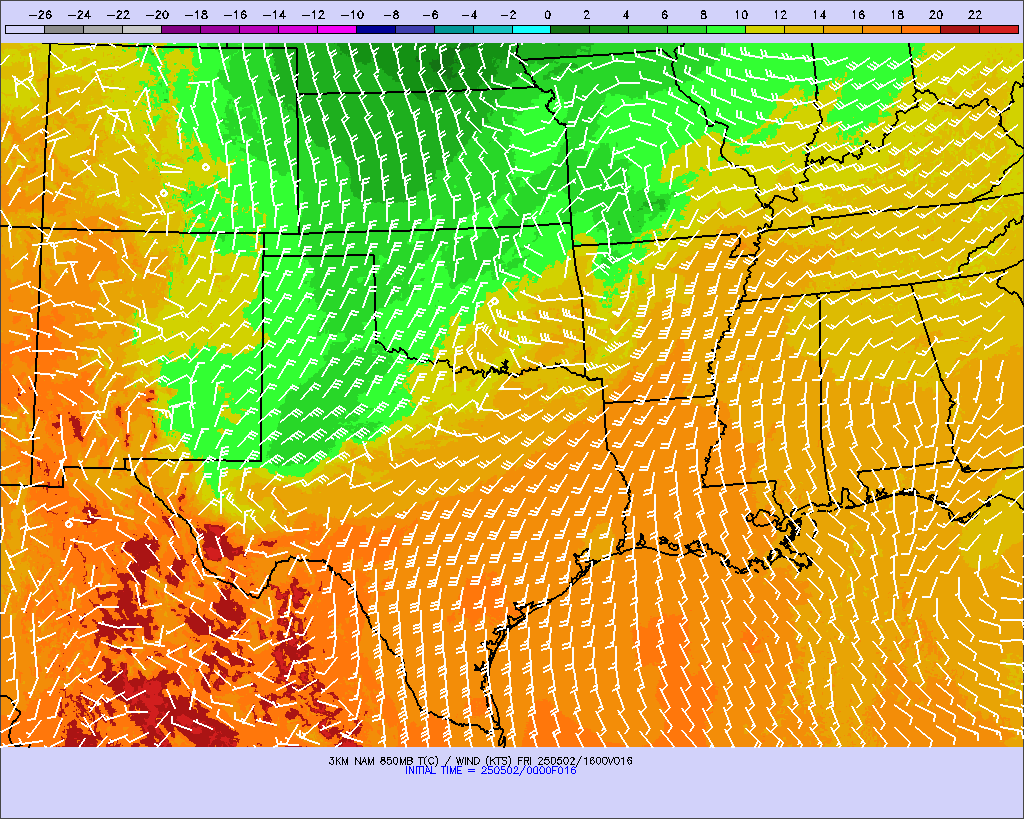The image size is (1024, 819).
Task: Click dark red swatch between 20 and 22
Action: coord(960,29)
